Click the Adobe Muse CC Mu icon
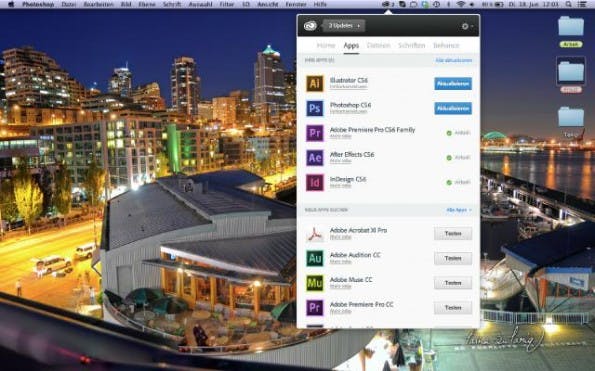The width and height of the screenshot is (595, 371). pyautogui.click(x=315, y=283)
